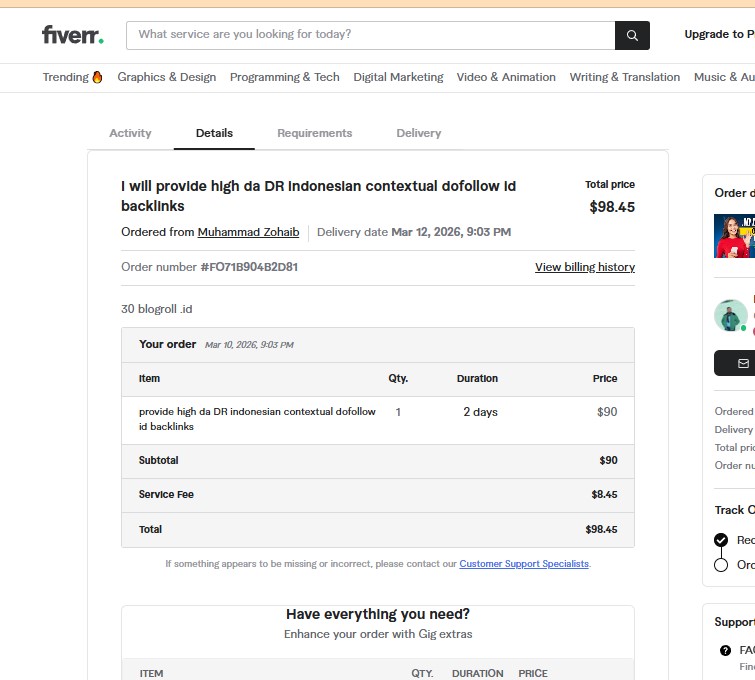Screen dimensions: 755x680
Task: Open seller Muhammad Zohaib's profile link
Action: [x=248, y=232]
